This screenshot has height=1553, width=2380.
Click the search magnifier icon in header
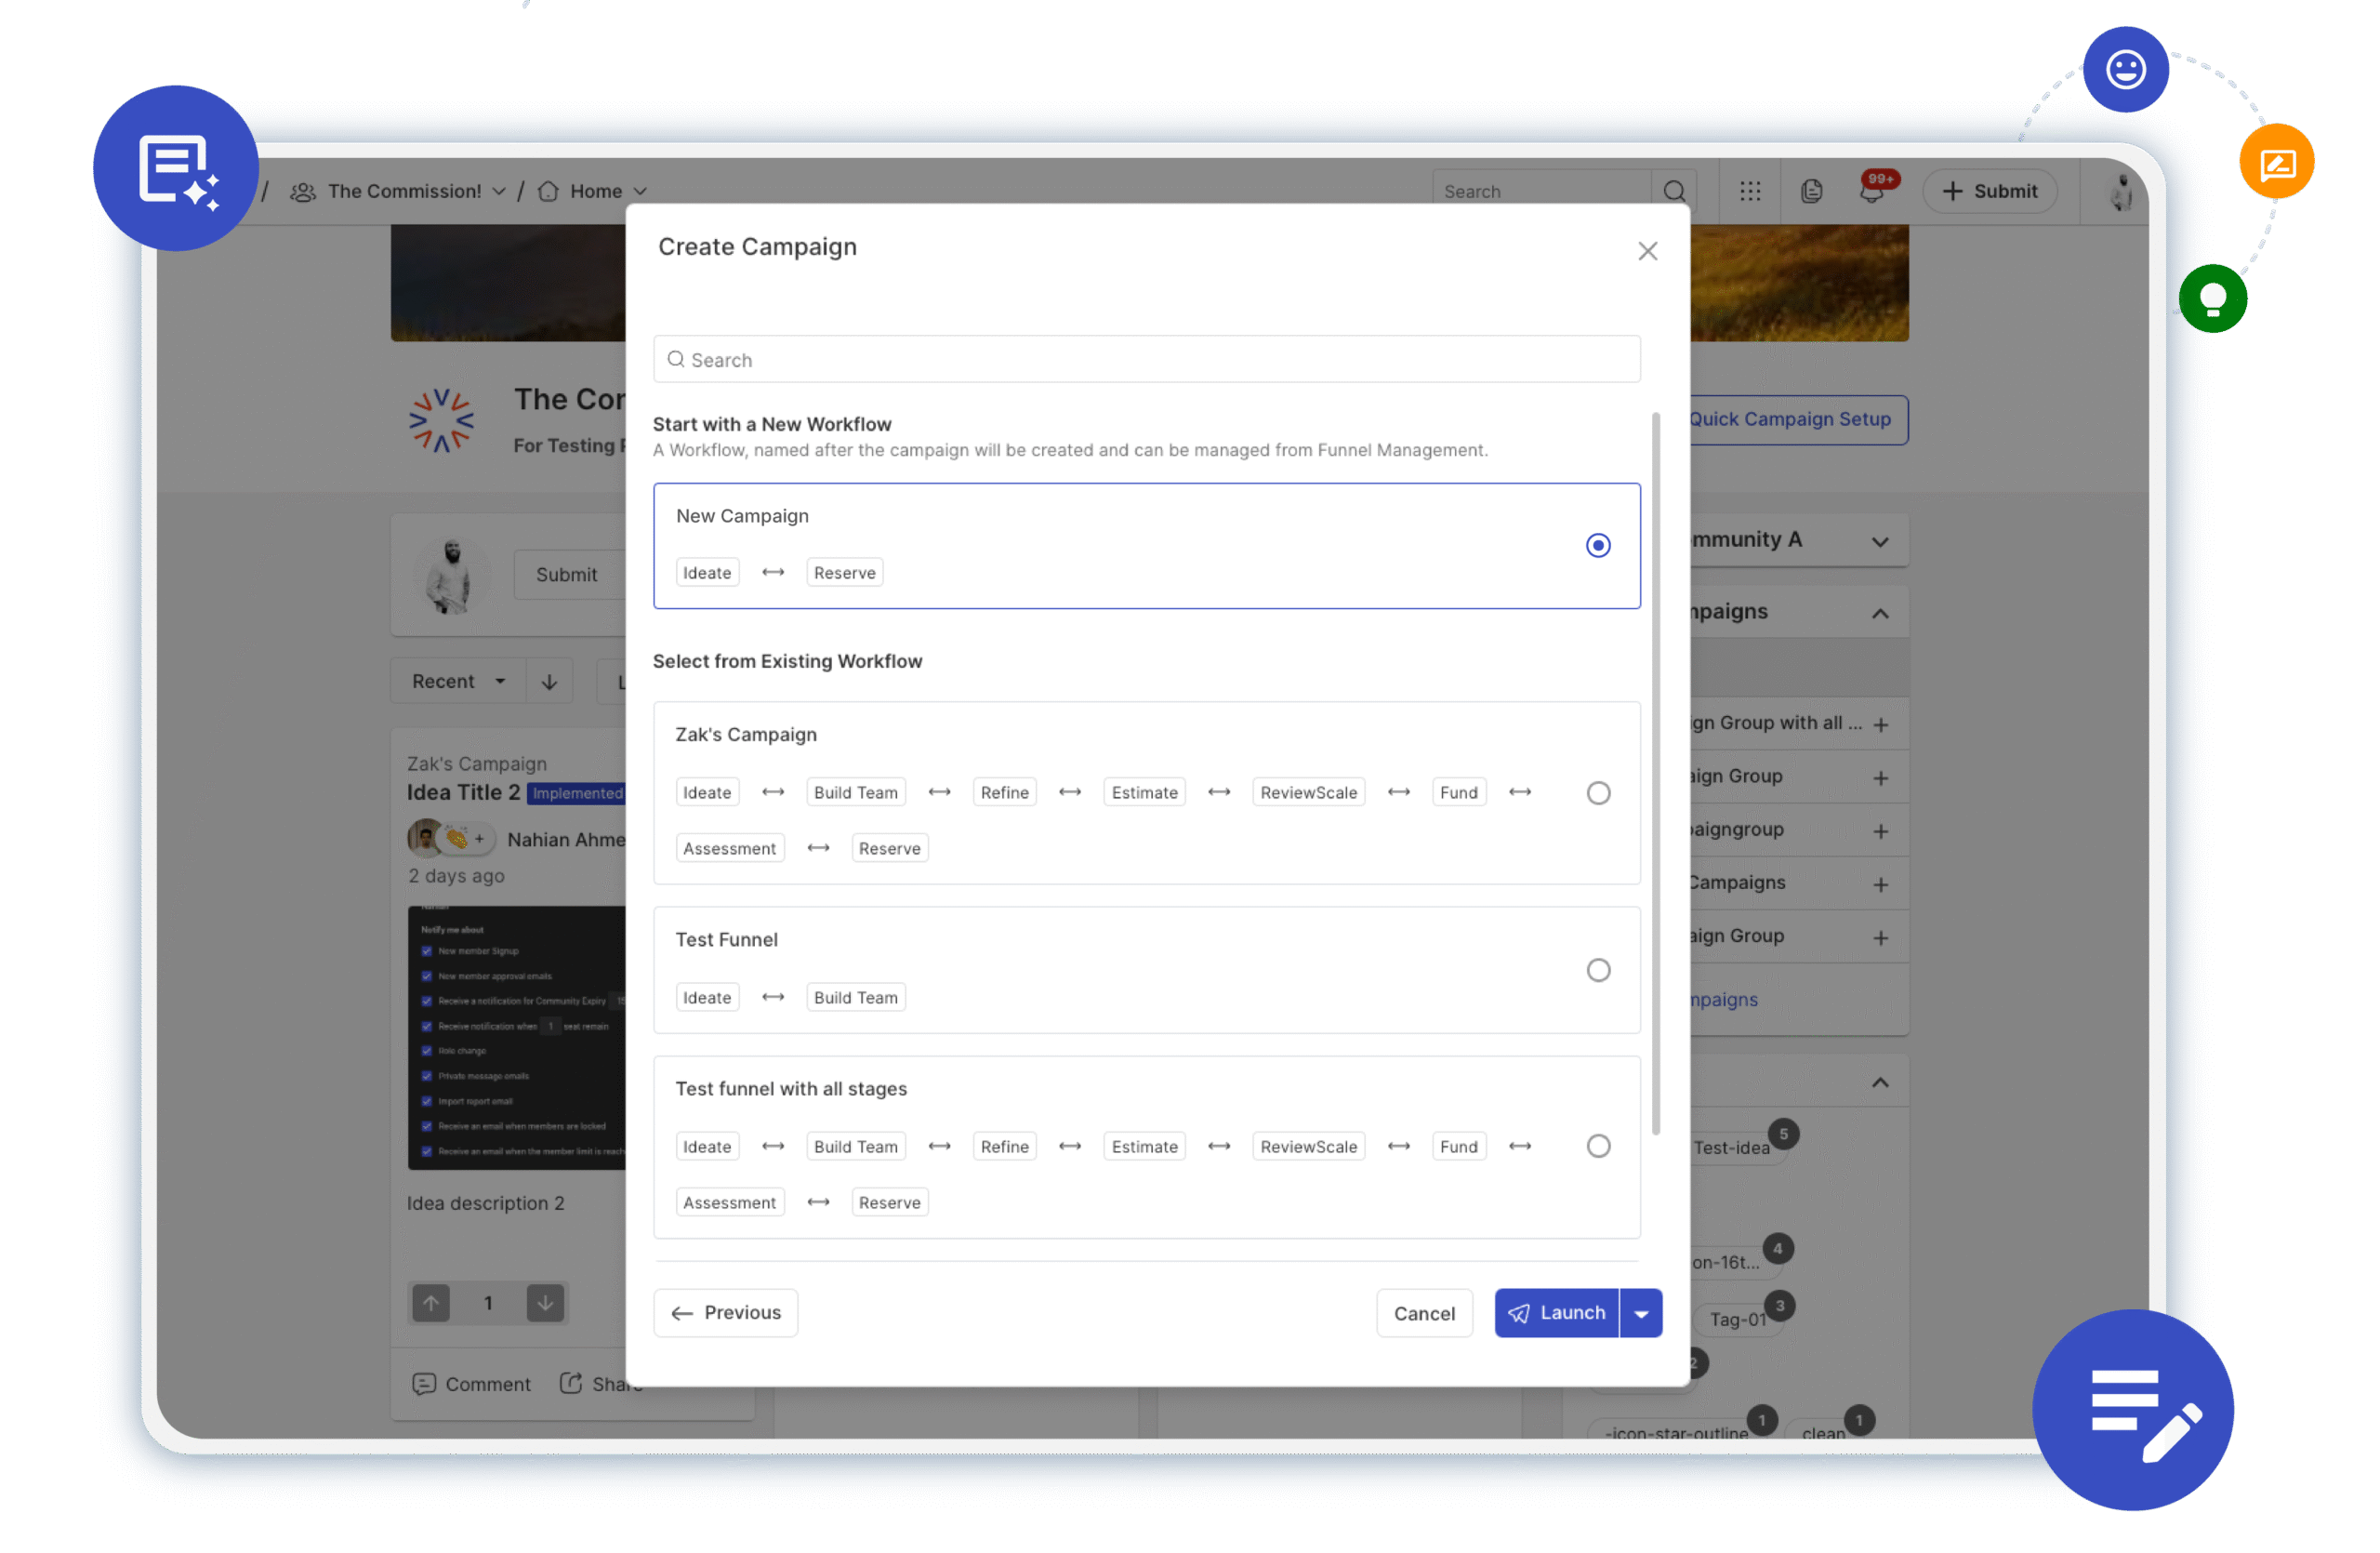[x=1674, y=191]
